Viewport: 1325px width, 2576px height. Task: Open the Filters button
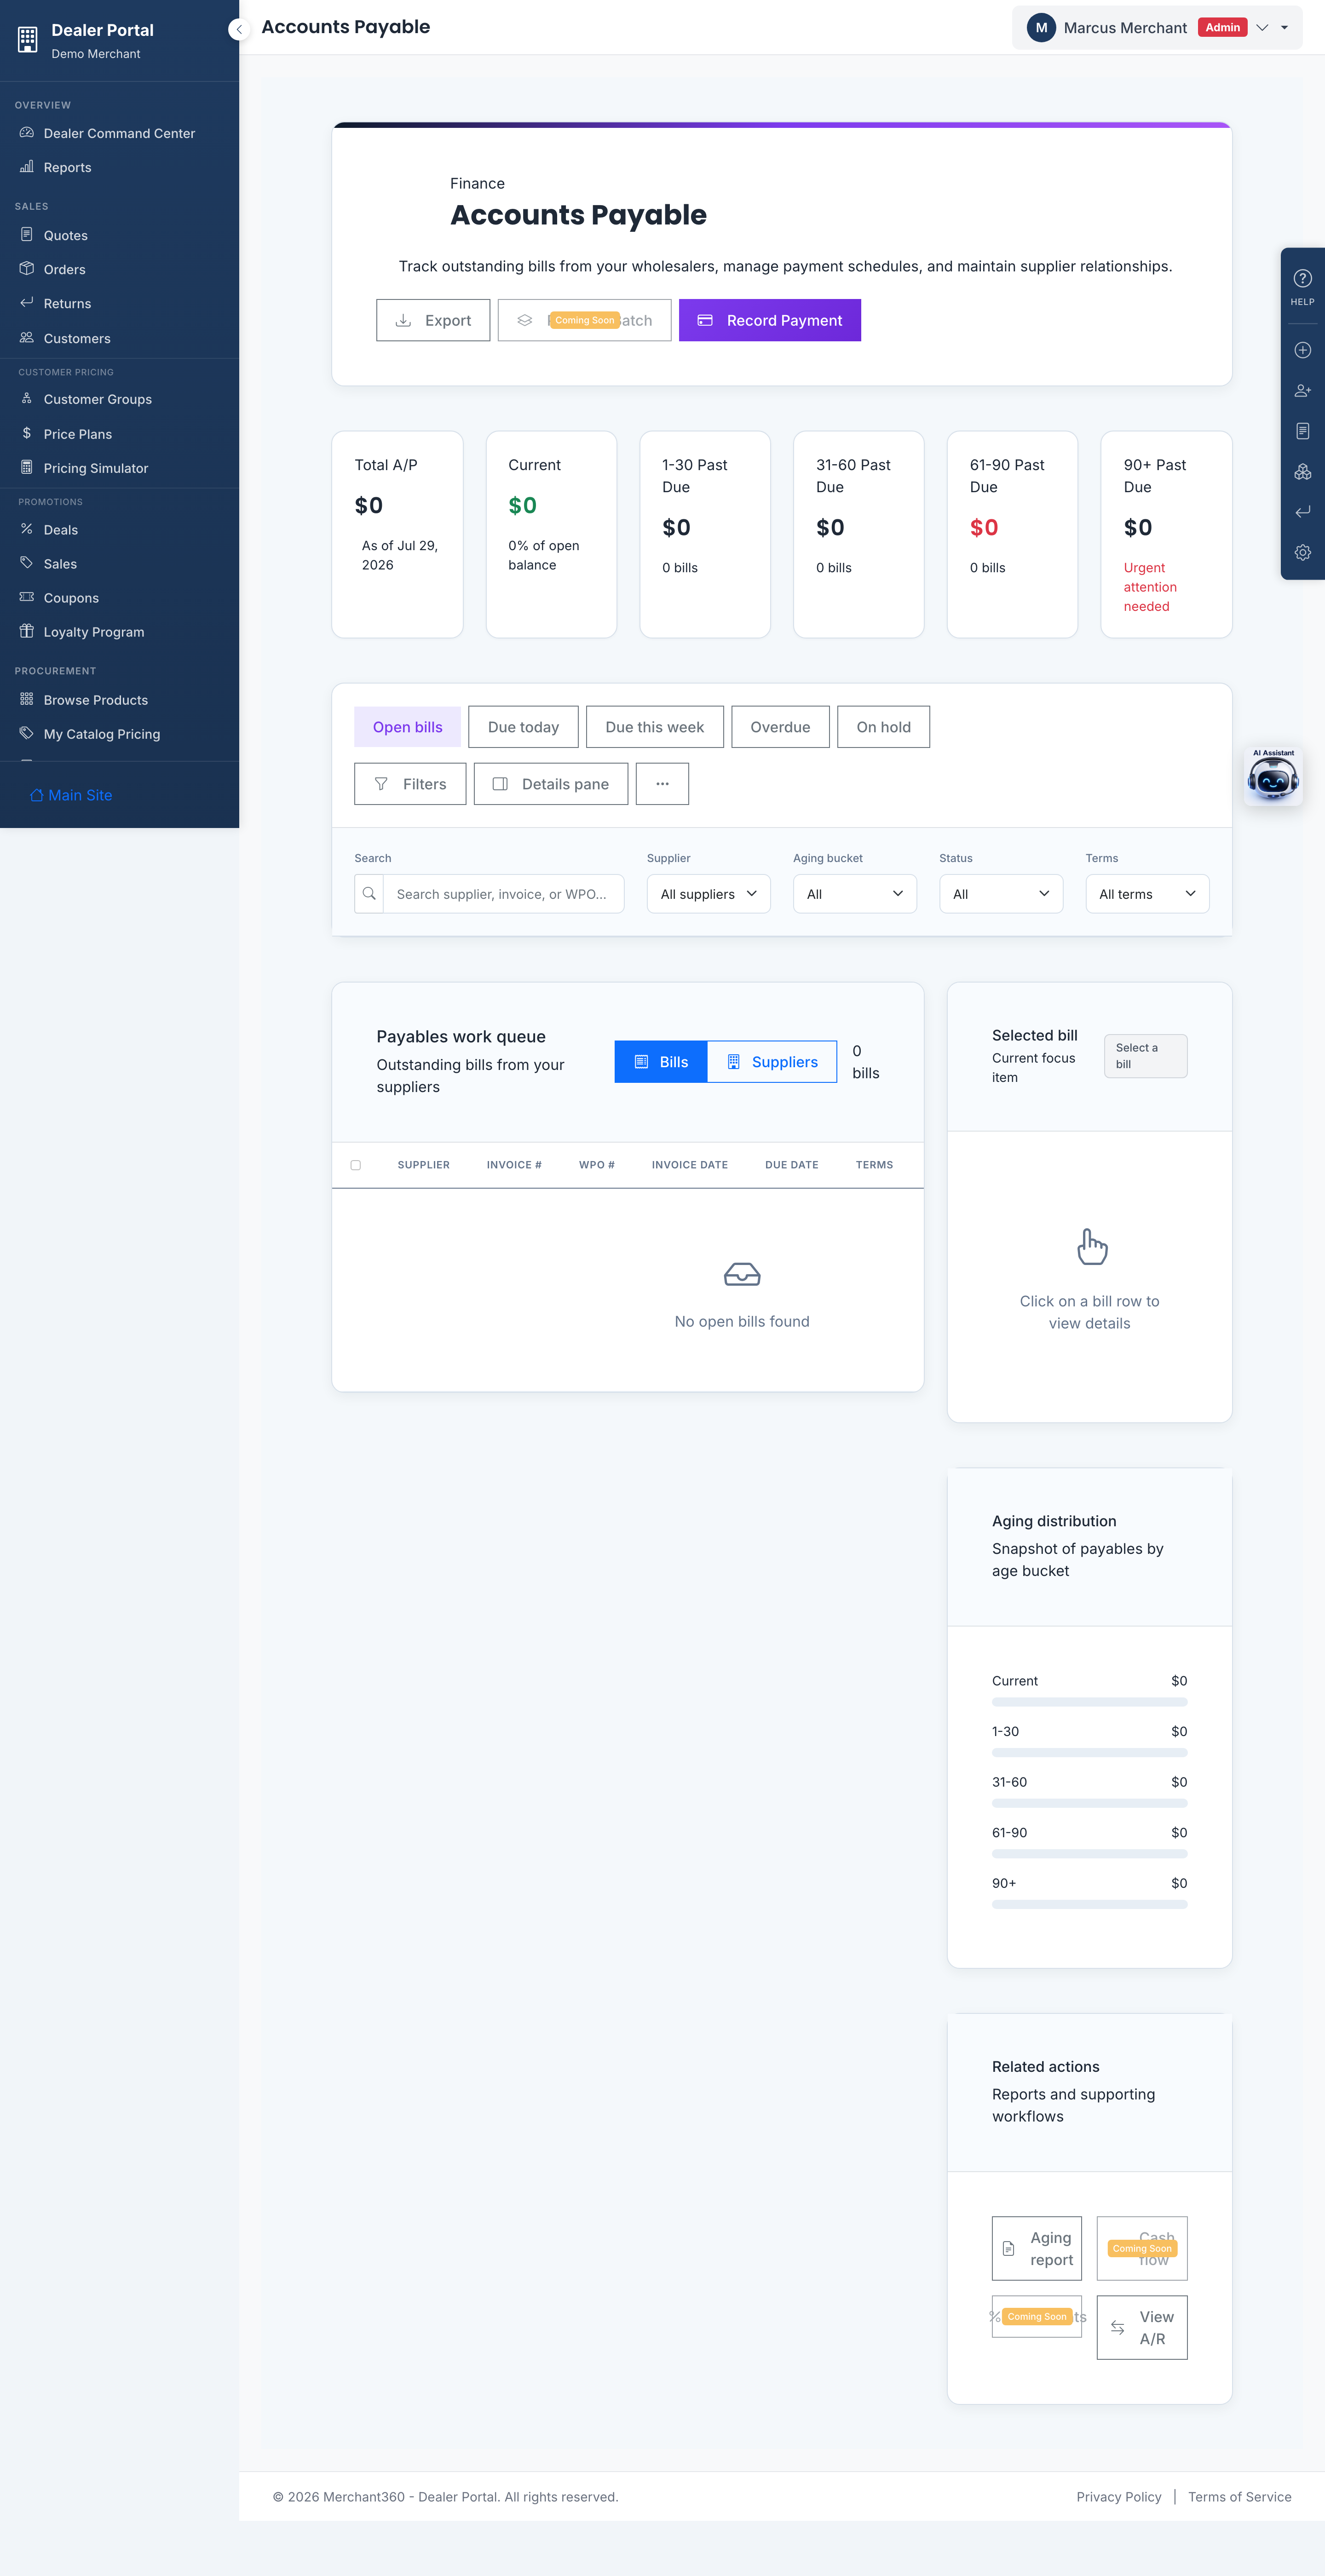410,784
